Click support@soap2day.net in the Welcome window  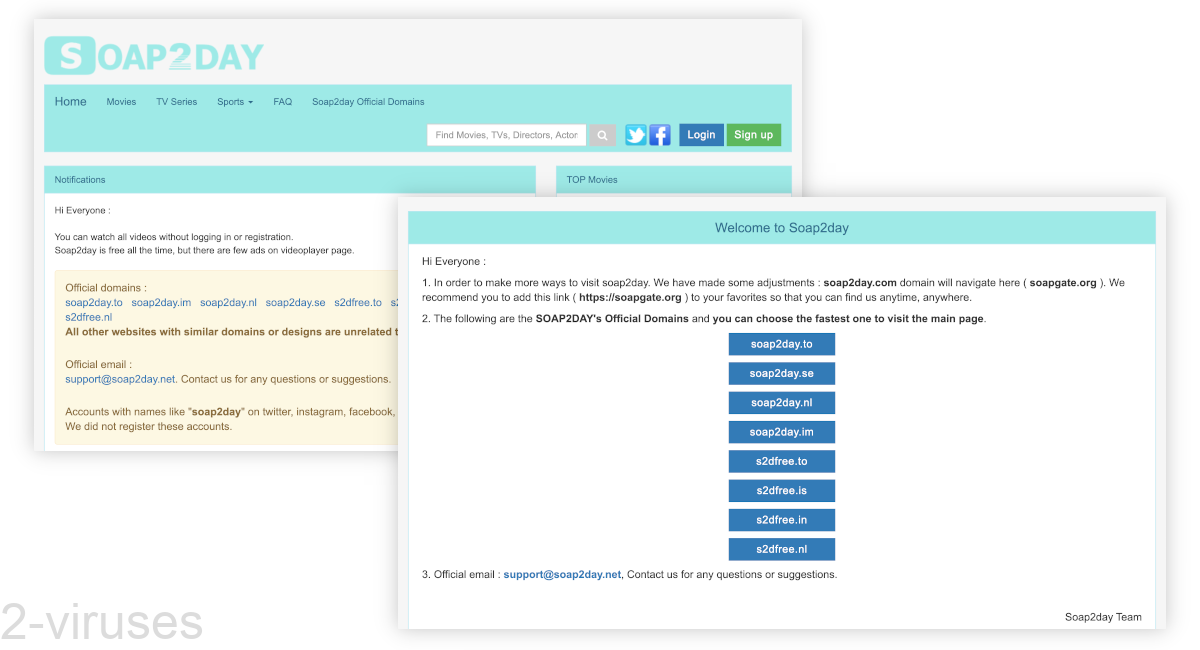562,575
